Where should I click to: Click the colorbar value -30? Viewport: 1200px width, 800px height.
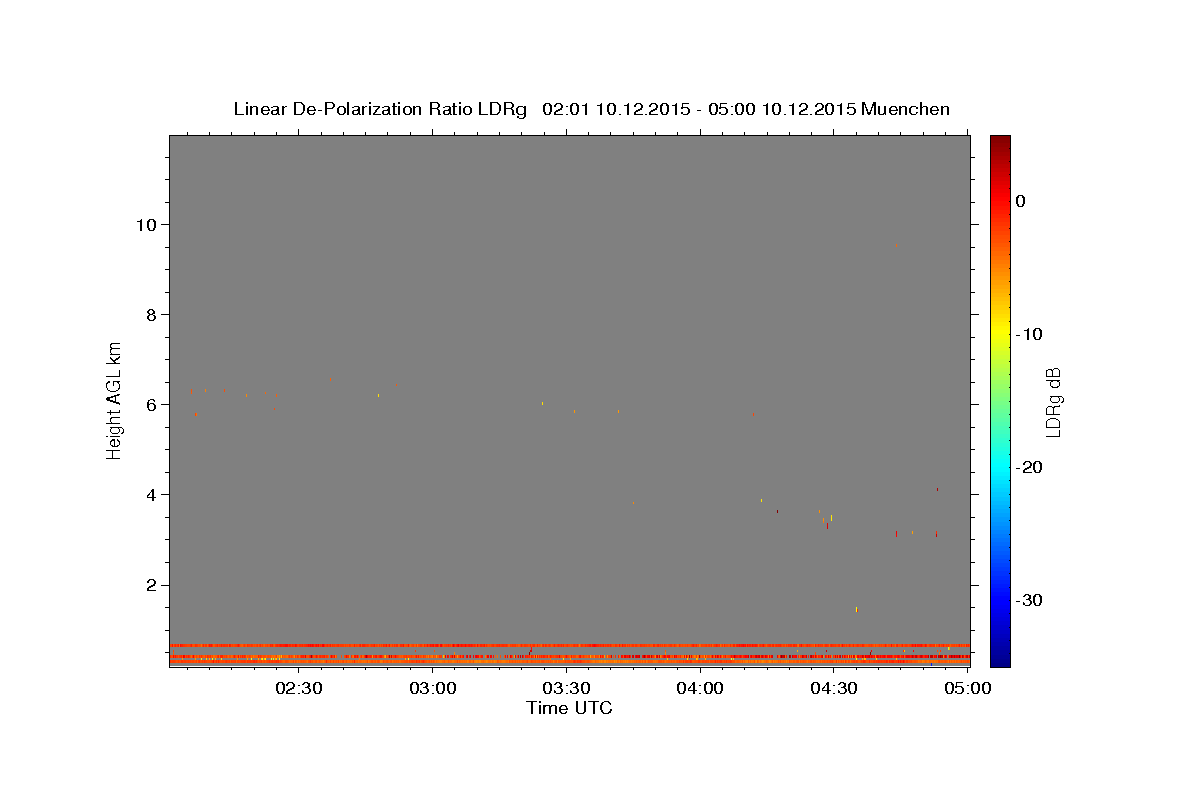click(1030, 600)
